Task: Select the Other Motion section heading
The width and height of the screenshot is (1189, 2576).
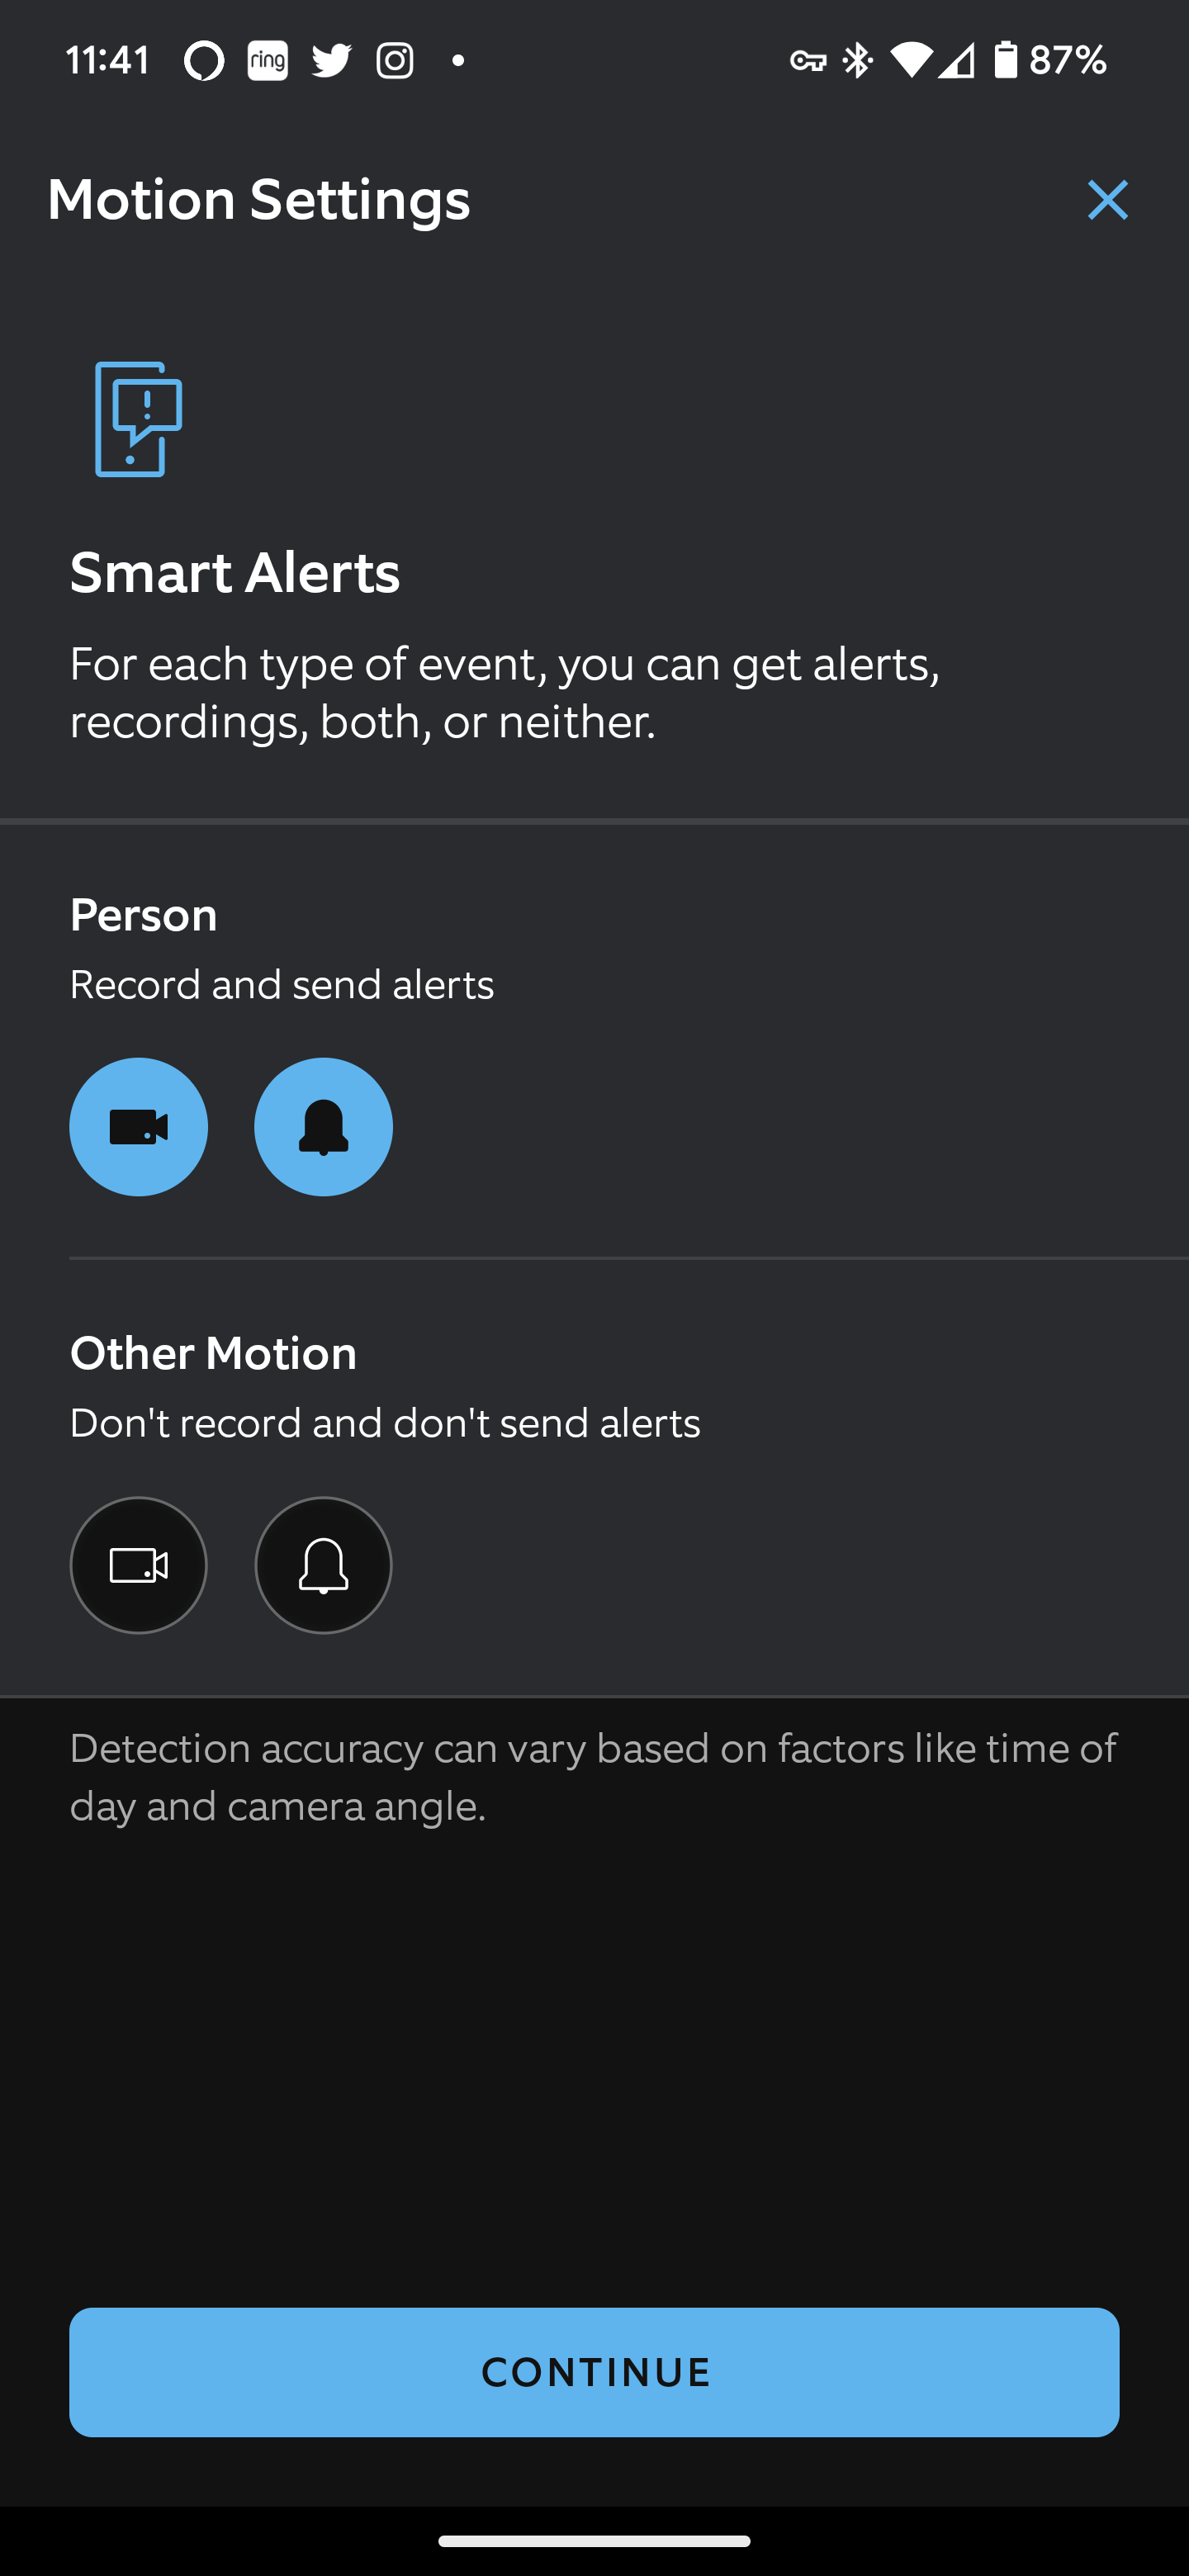Action: point(213,1353)
